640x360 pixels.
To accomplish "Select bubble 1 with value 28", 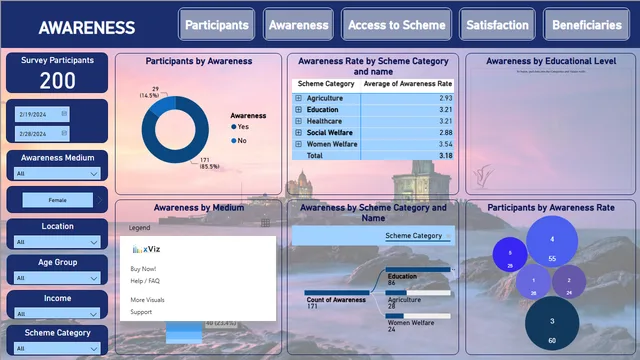I will 533,282.
